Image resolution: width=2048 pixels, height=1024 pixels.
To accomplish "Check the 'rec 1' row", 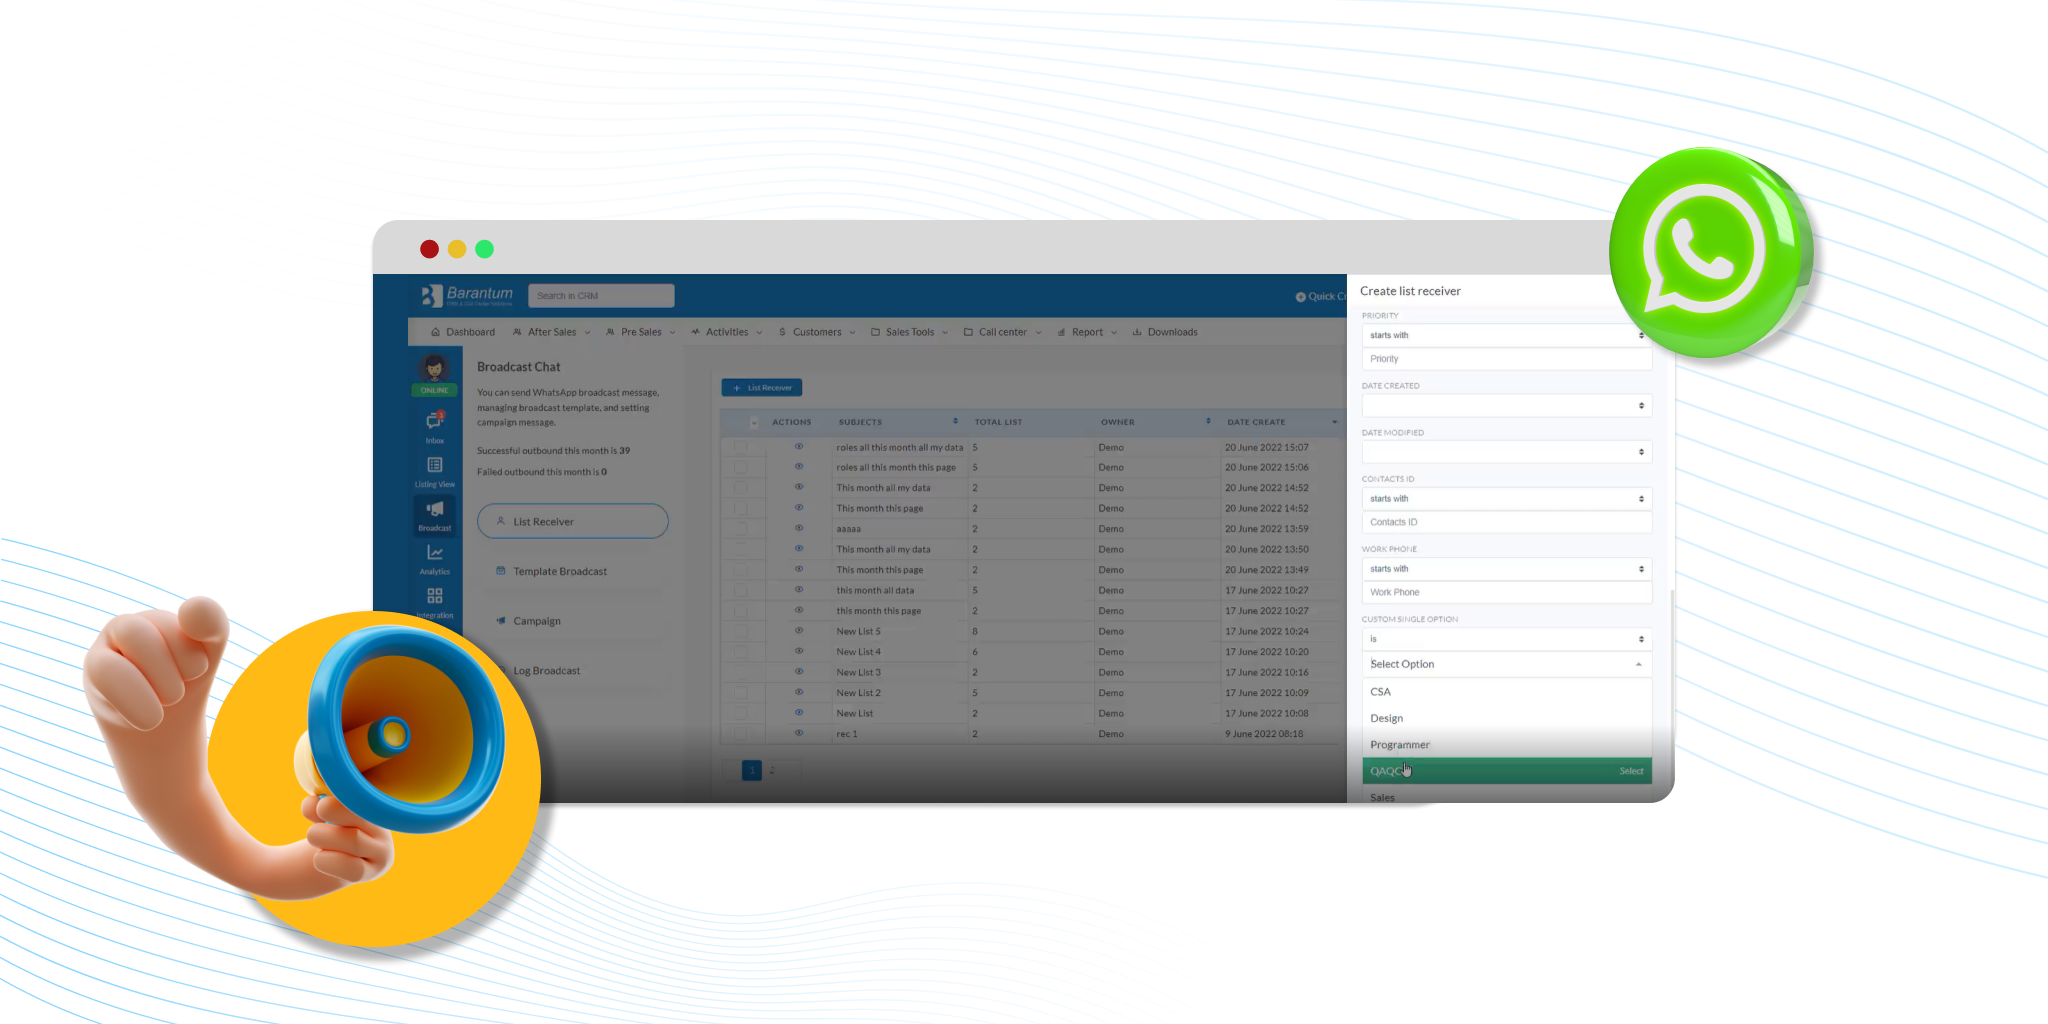I will (x=741, y=734).
